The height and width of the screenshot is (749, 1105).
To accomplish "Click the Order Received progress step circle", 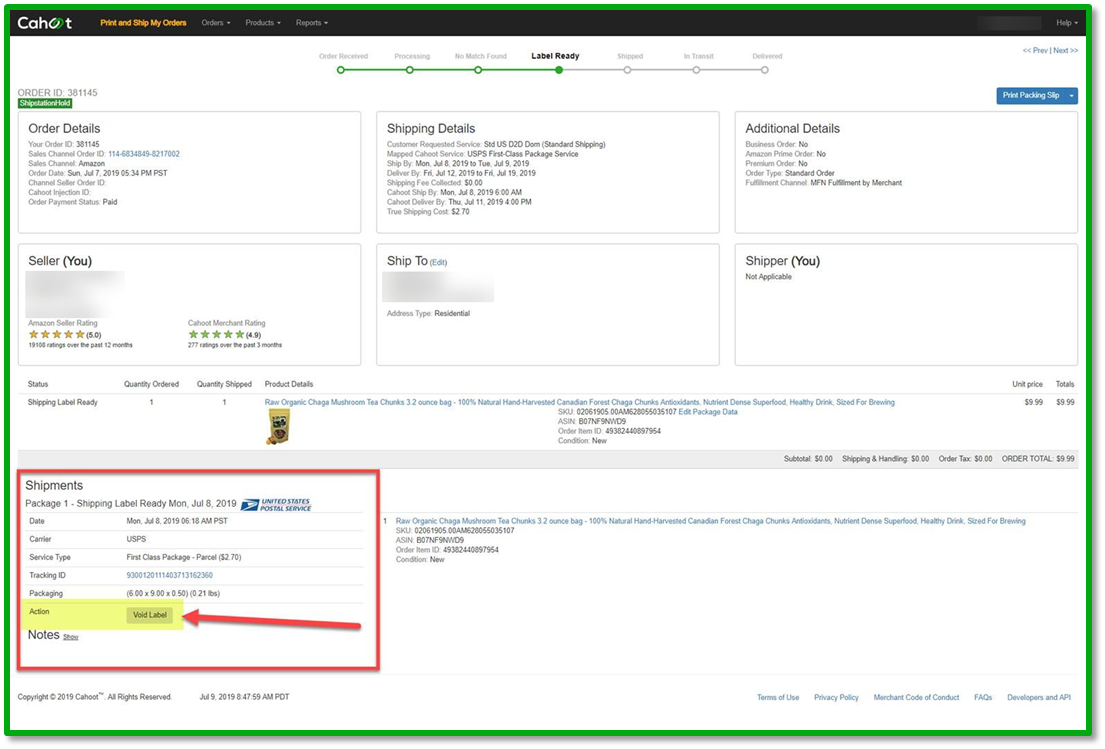I will click(341, 70).
